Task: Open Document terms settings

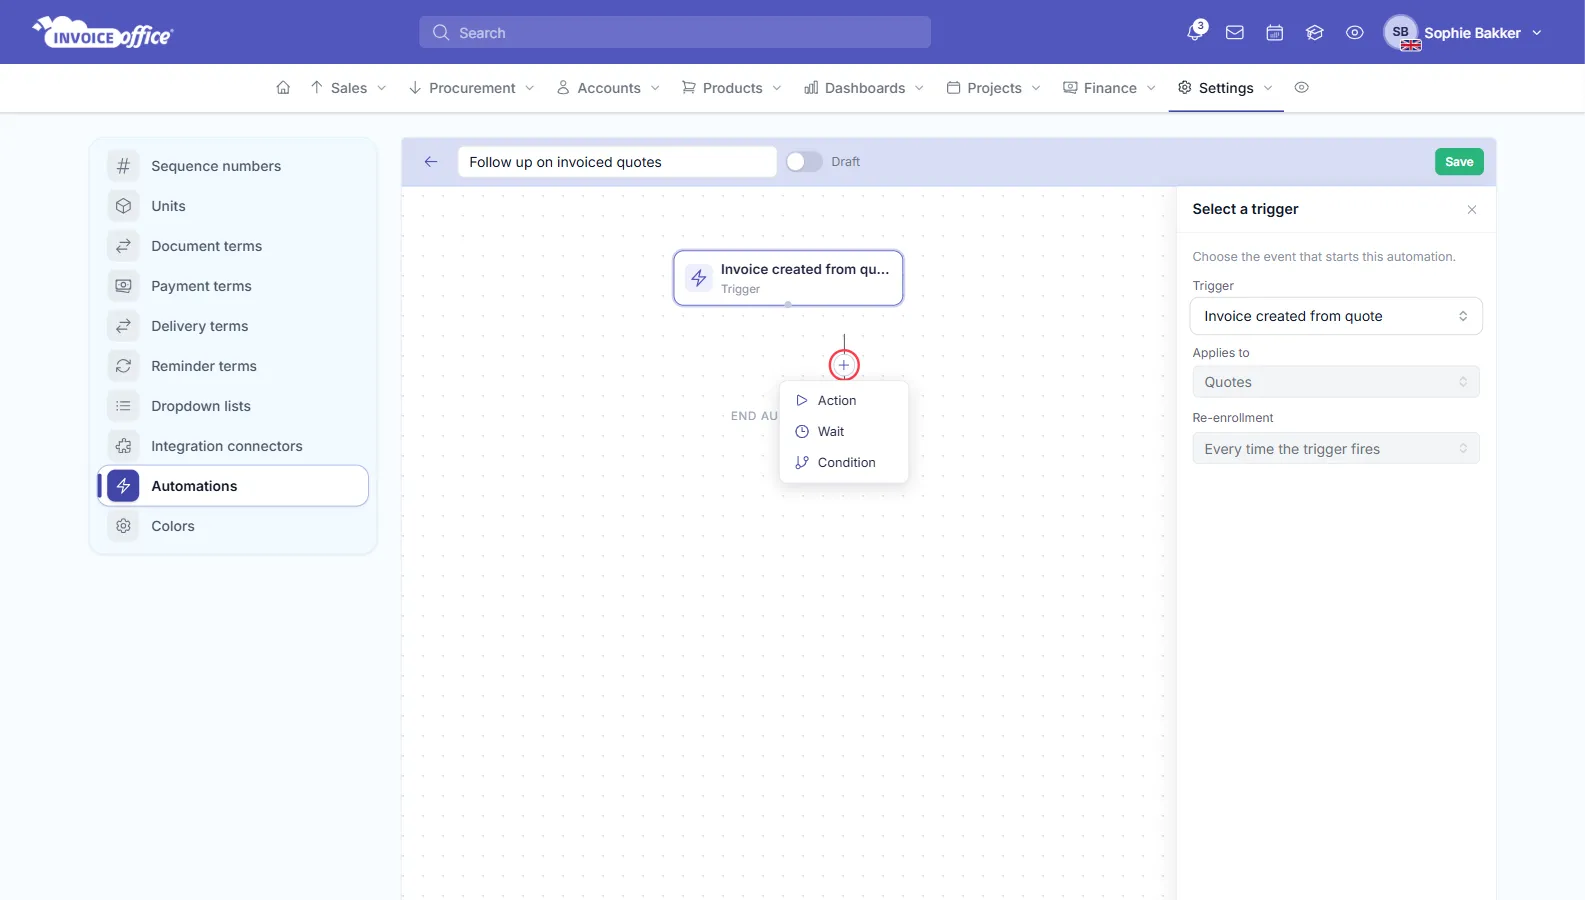Action: pyautogui.click(x=233, y=246)
